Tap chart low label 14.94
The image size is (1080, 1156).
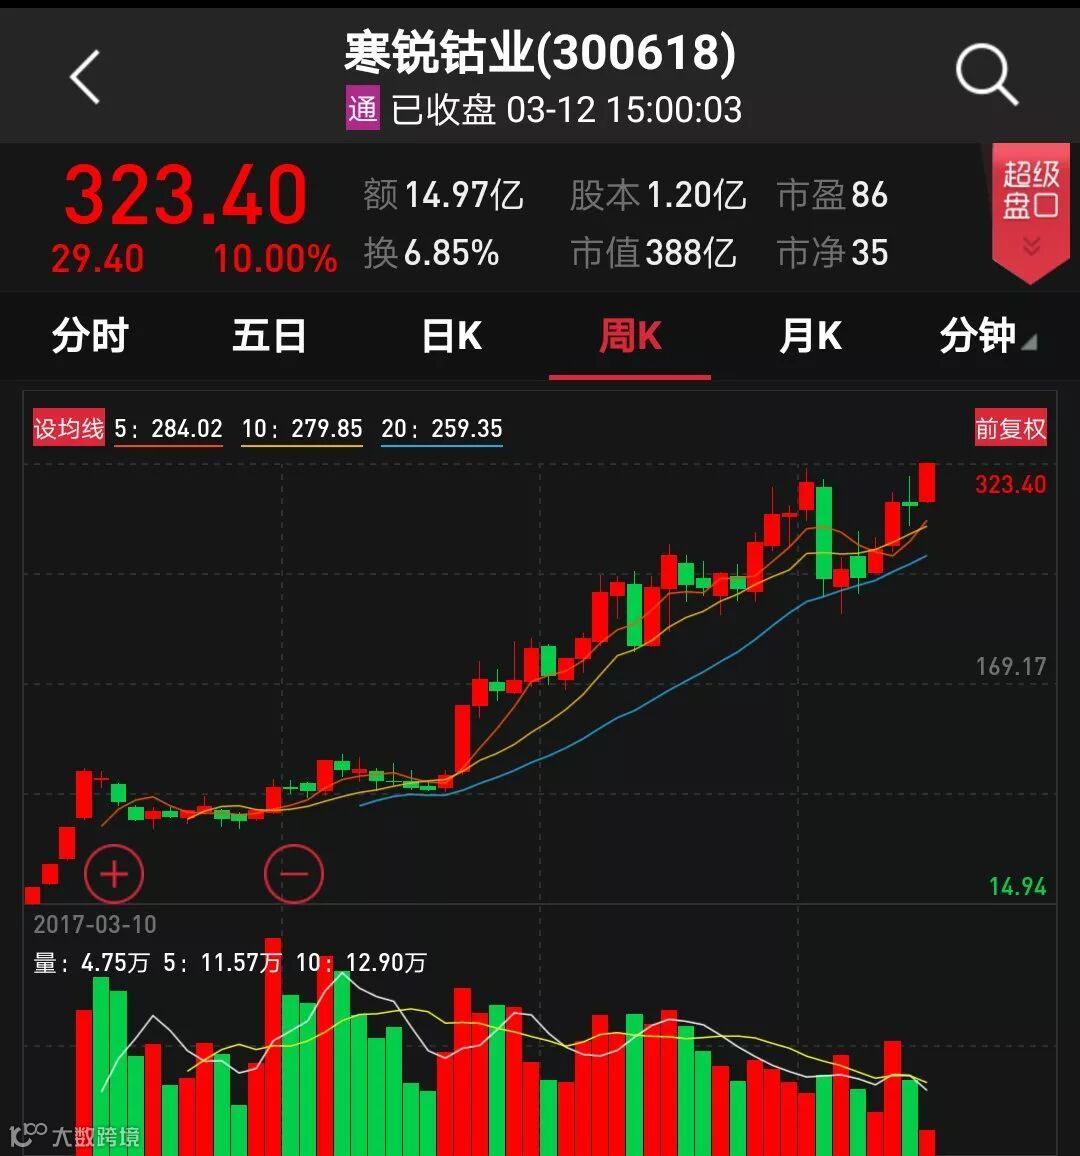click(1017, 886)
